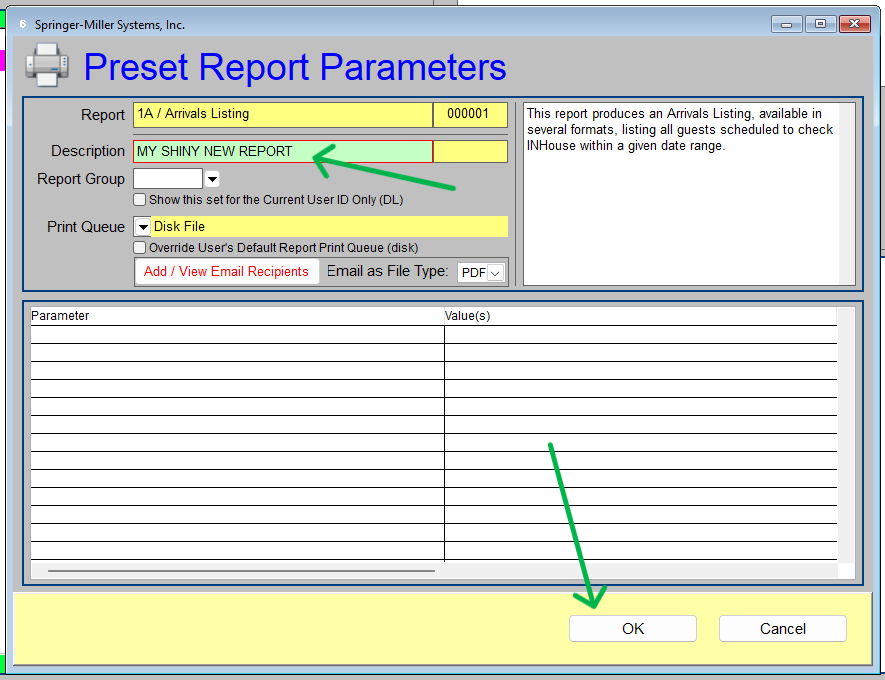Click the report number field 000001
885x680 pixels.
pos(470,115)
